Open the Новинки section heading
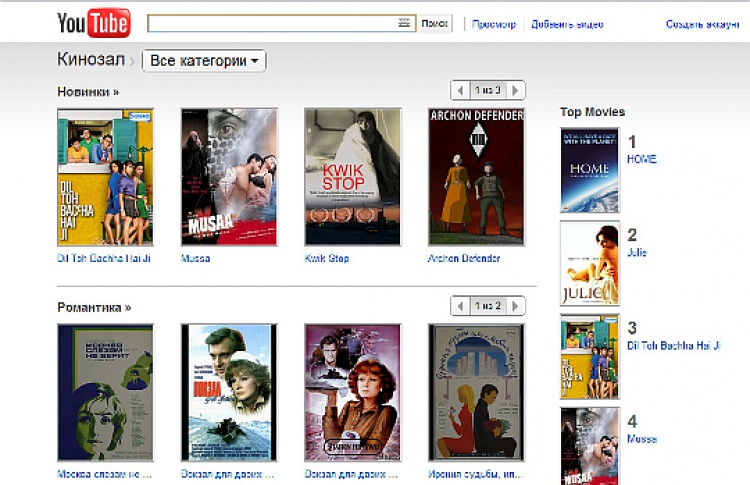The image size is (750, 485). tap(88, 91)
